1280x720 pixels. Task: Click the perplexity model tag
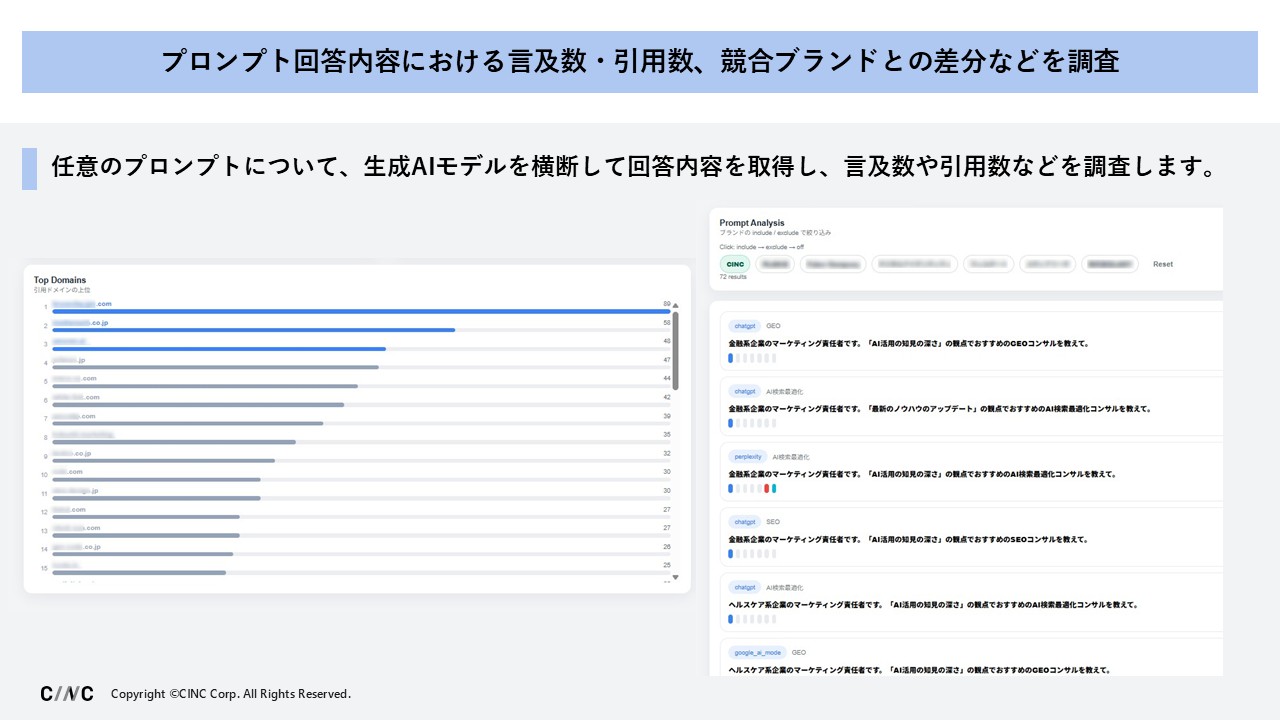tap(747, 457)
